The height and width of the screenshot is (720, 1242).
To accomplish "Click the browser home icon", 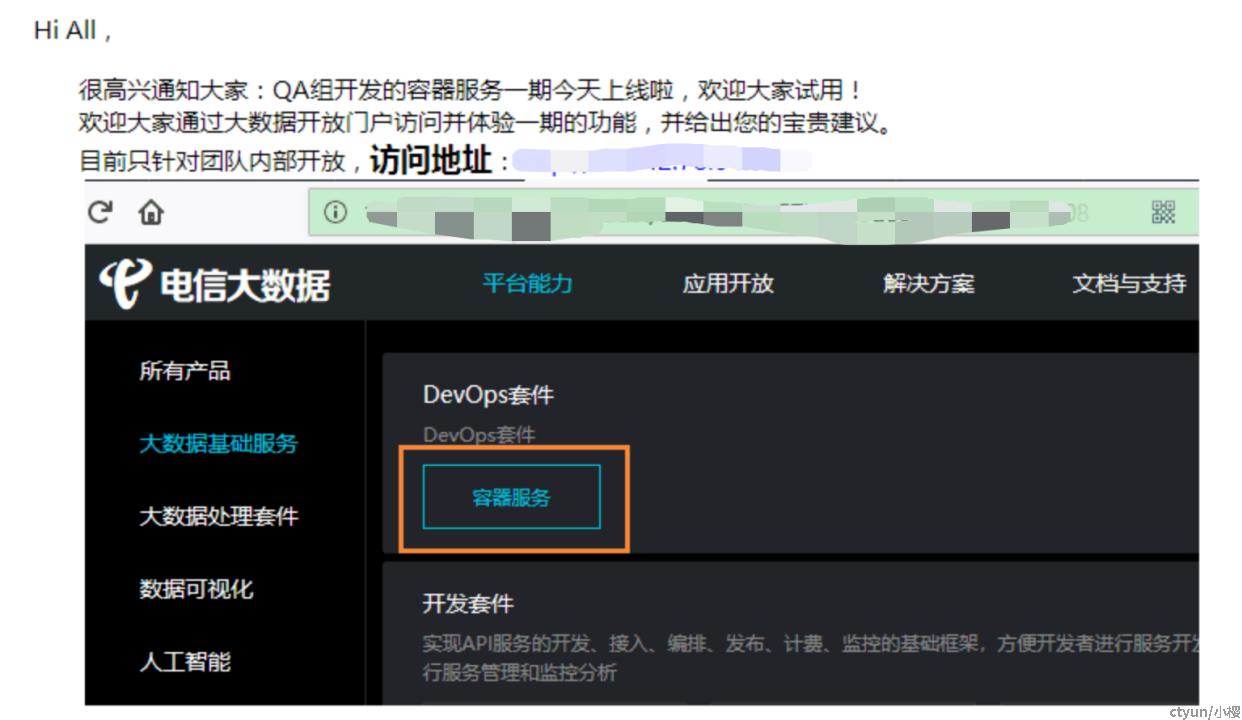I will 151,212.
